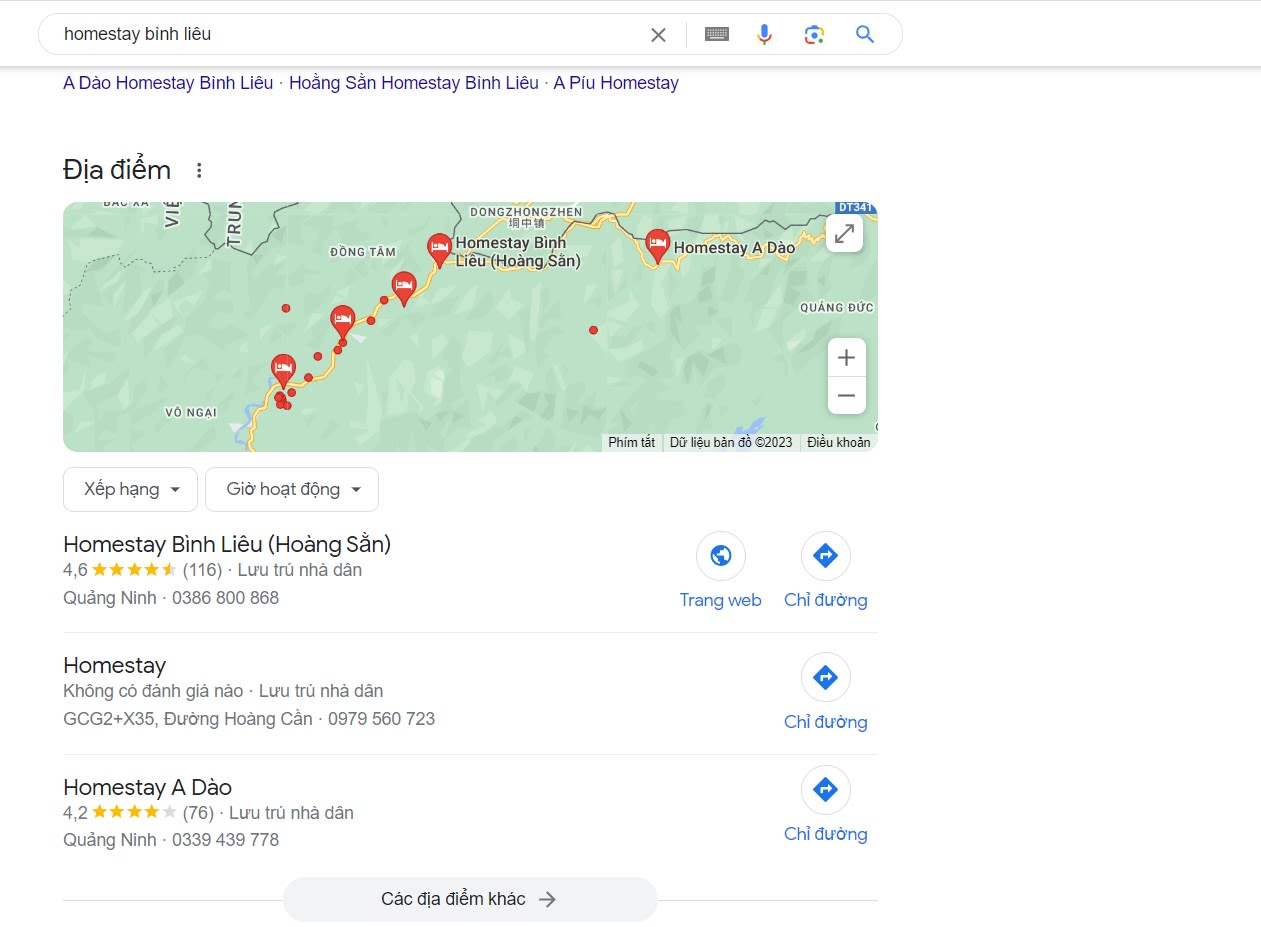Click Các địa điểm khác button
The height and width of the screenshot is (927, 1261).
pyautogui.click(x=469, y=899)
